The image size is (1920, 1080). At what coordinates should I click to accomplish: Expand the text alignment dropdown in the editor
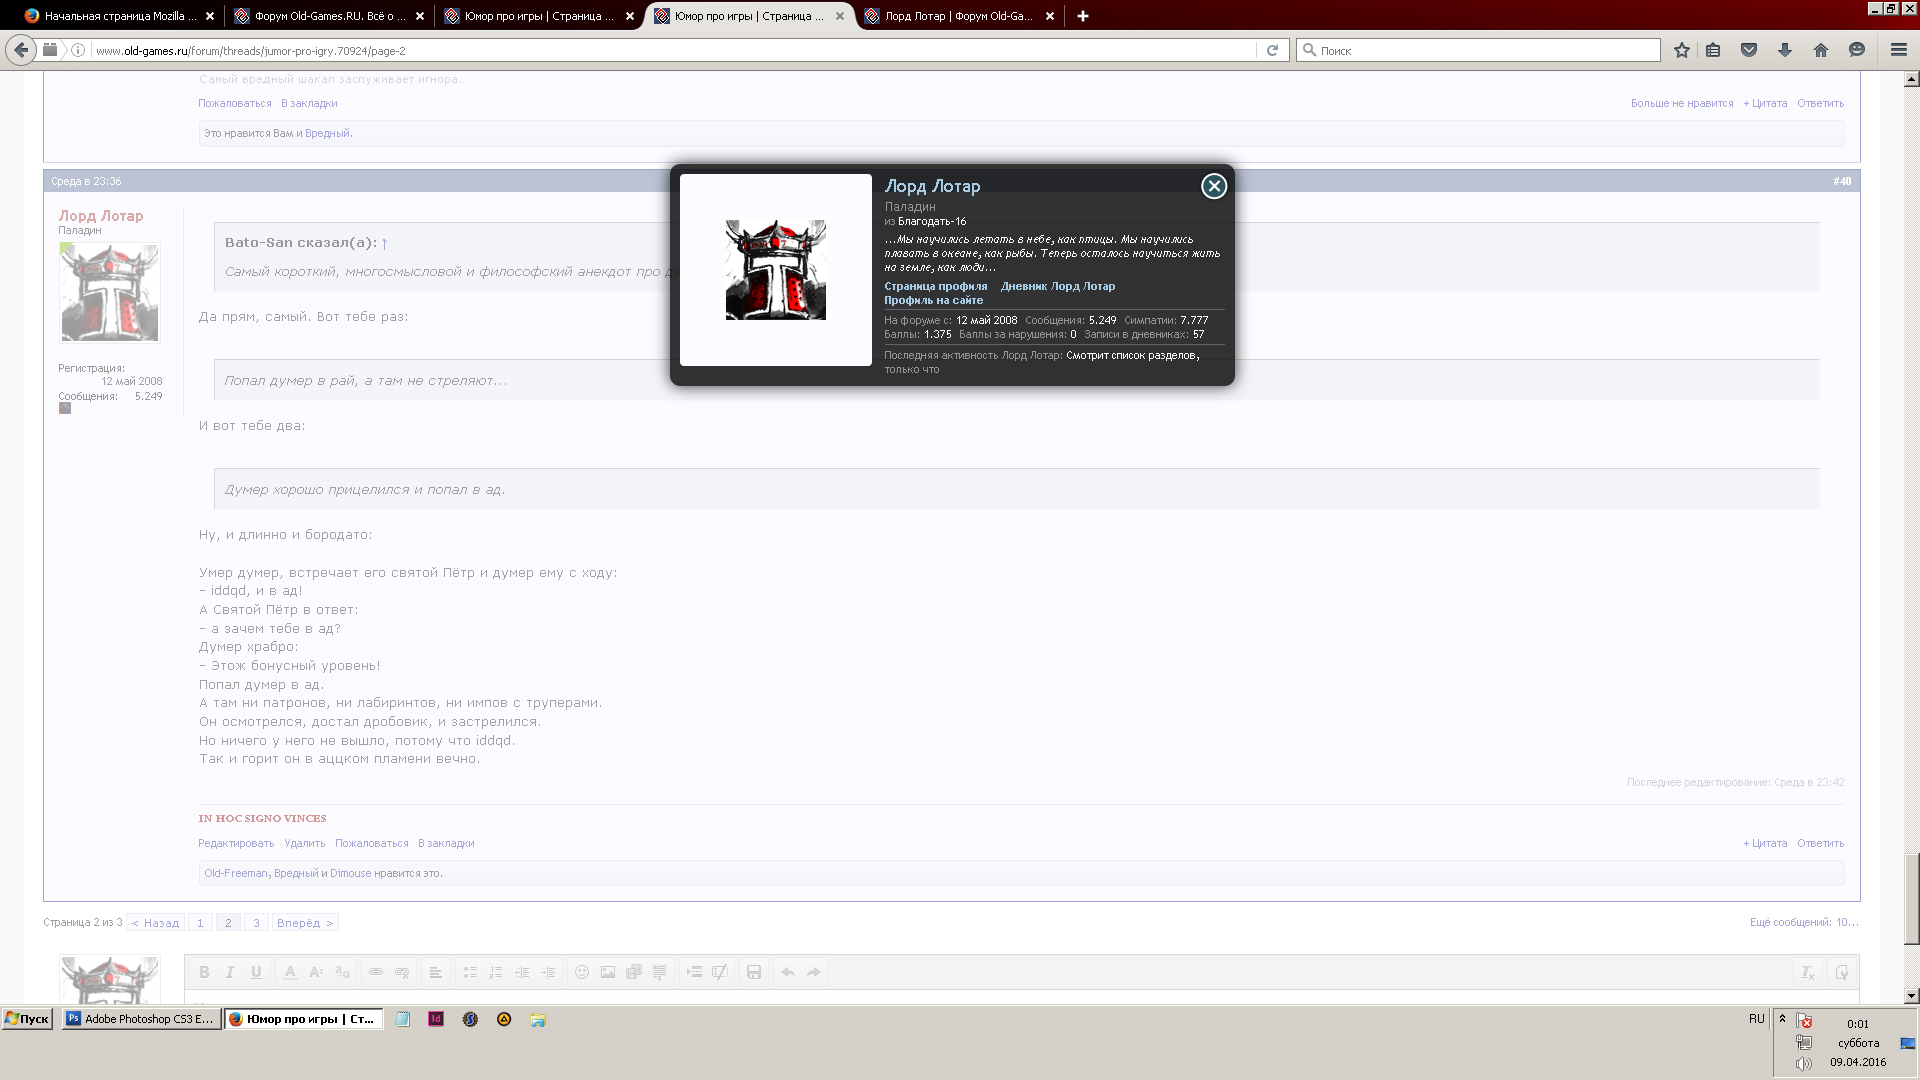(436, 972)
